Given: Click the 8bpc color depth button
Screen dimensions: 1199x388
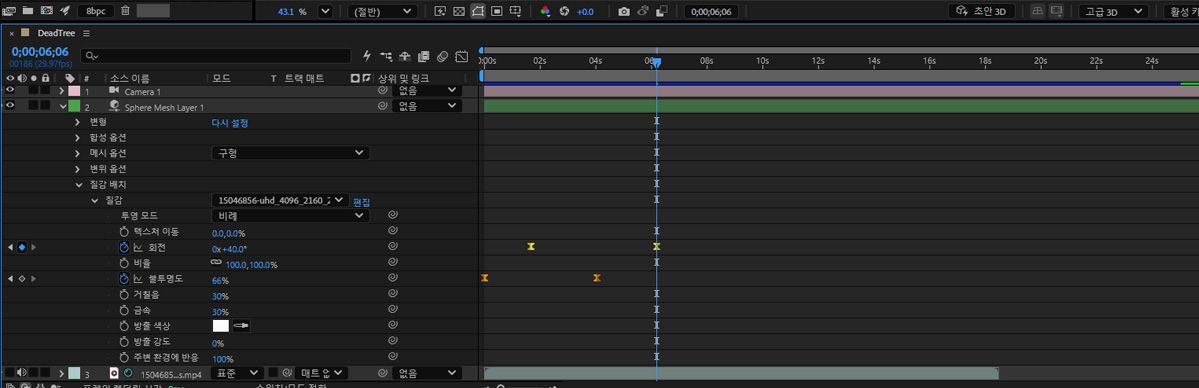Looking at the screenshot, I should (x=96, y=11).
